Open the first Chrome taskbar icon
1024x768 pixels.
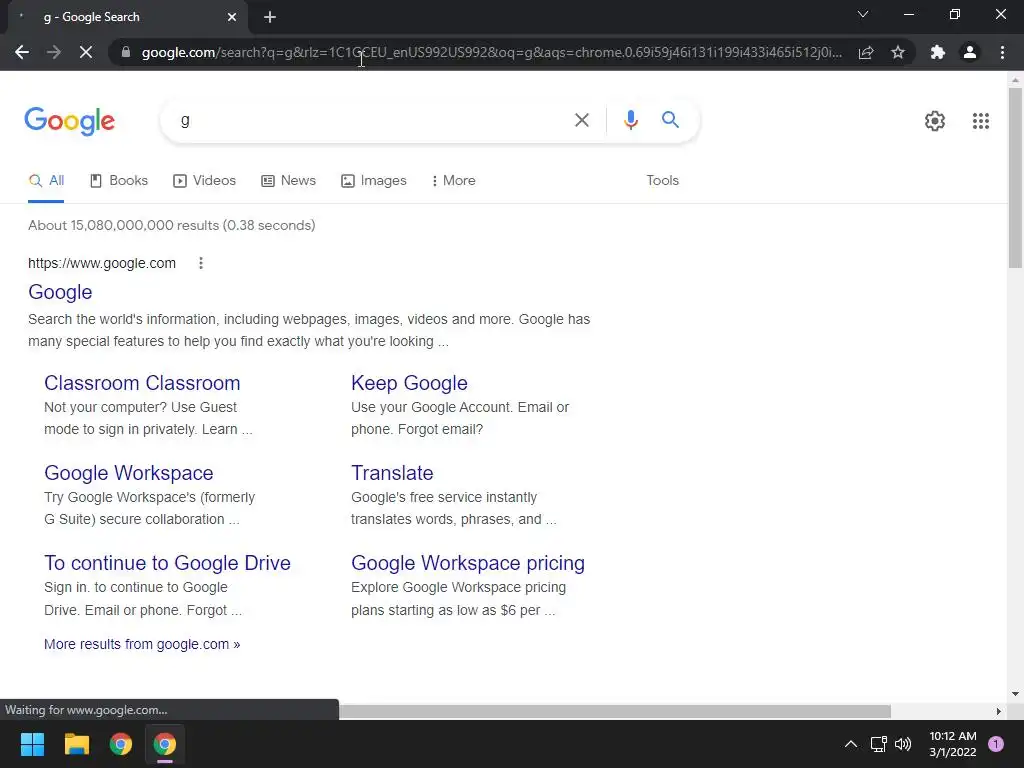point(121,744)
